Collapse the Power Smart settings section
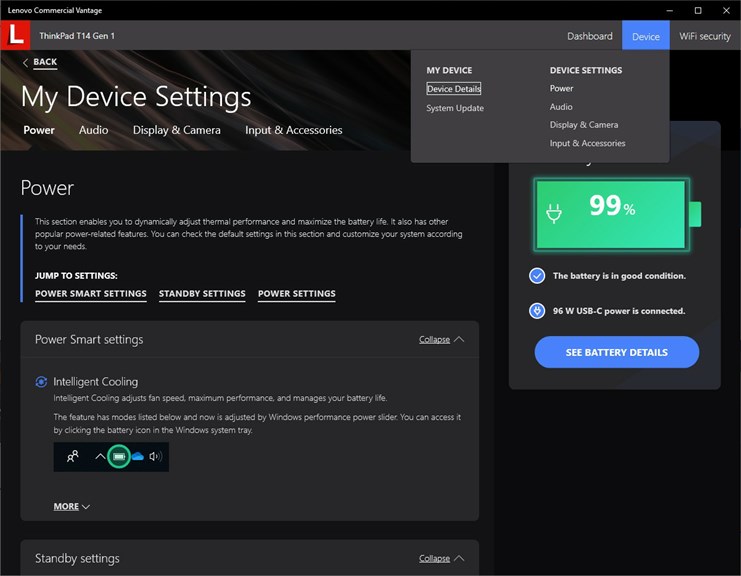This screenshot has width=741, height=576. click(441, 340)
